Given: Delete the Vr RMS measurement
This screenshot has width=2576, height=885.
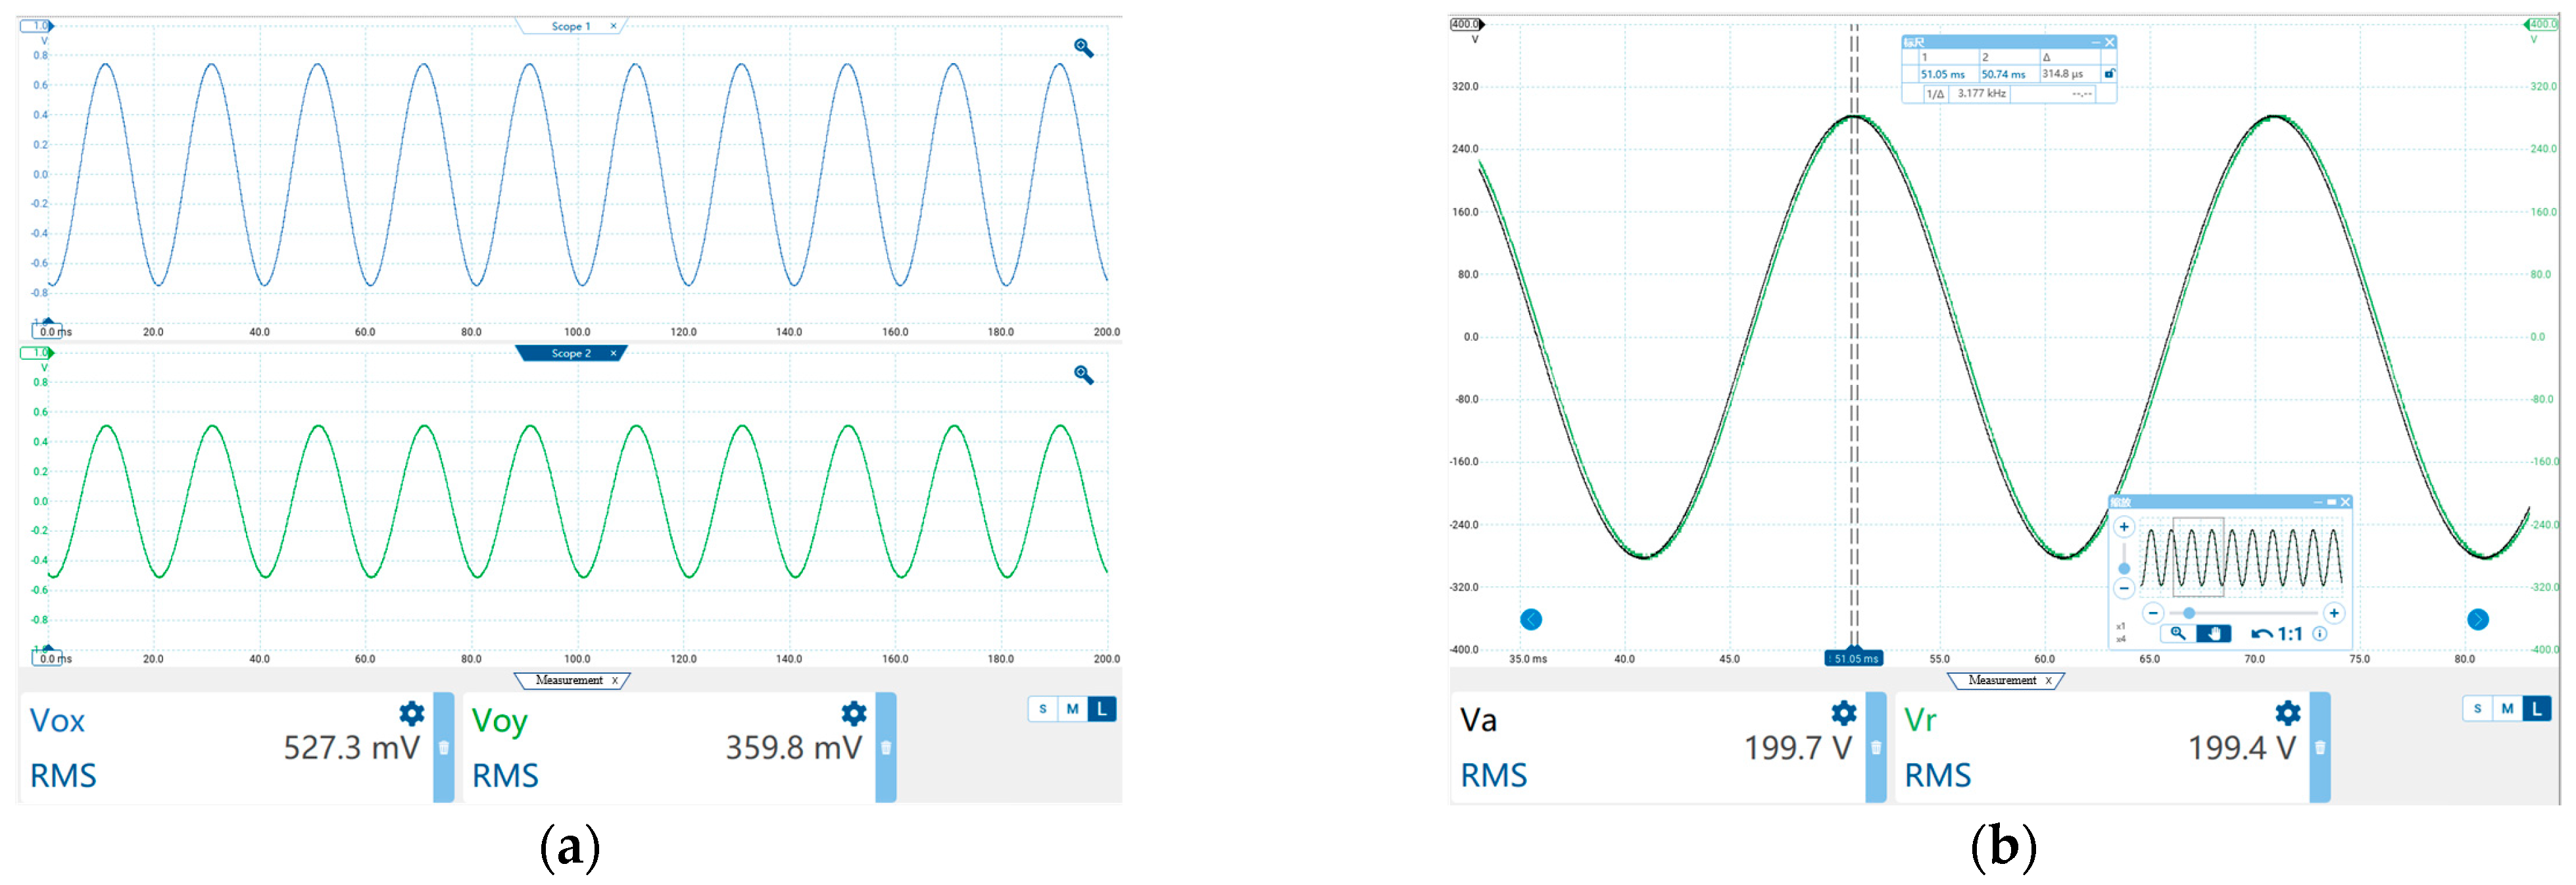Looking at the screenshot, I should click(x=2320, y=747).
